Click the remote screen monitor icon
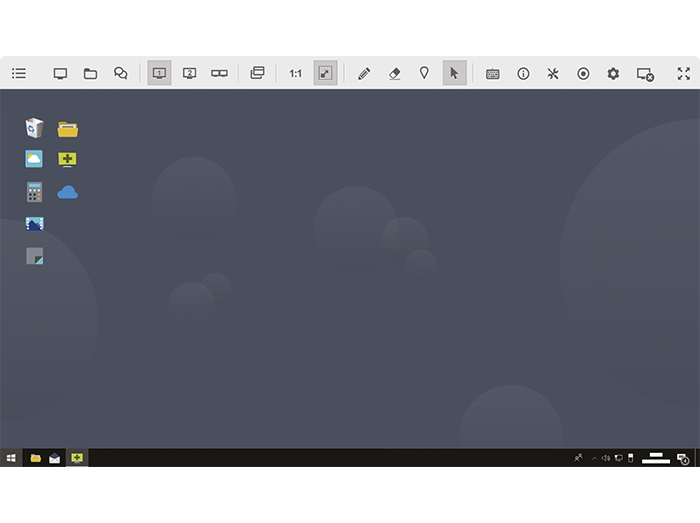 pyautogui.click(x=60, y=73)
